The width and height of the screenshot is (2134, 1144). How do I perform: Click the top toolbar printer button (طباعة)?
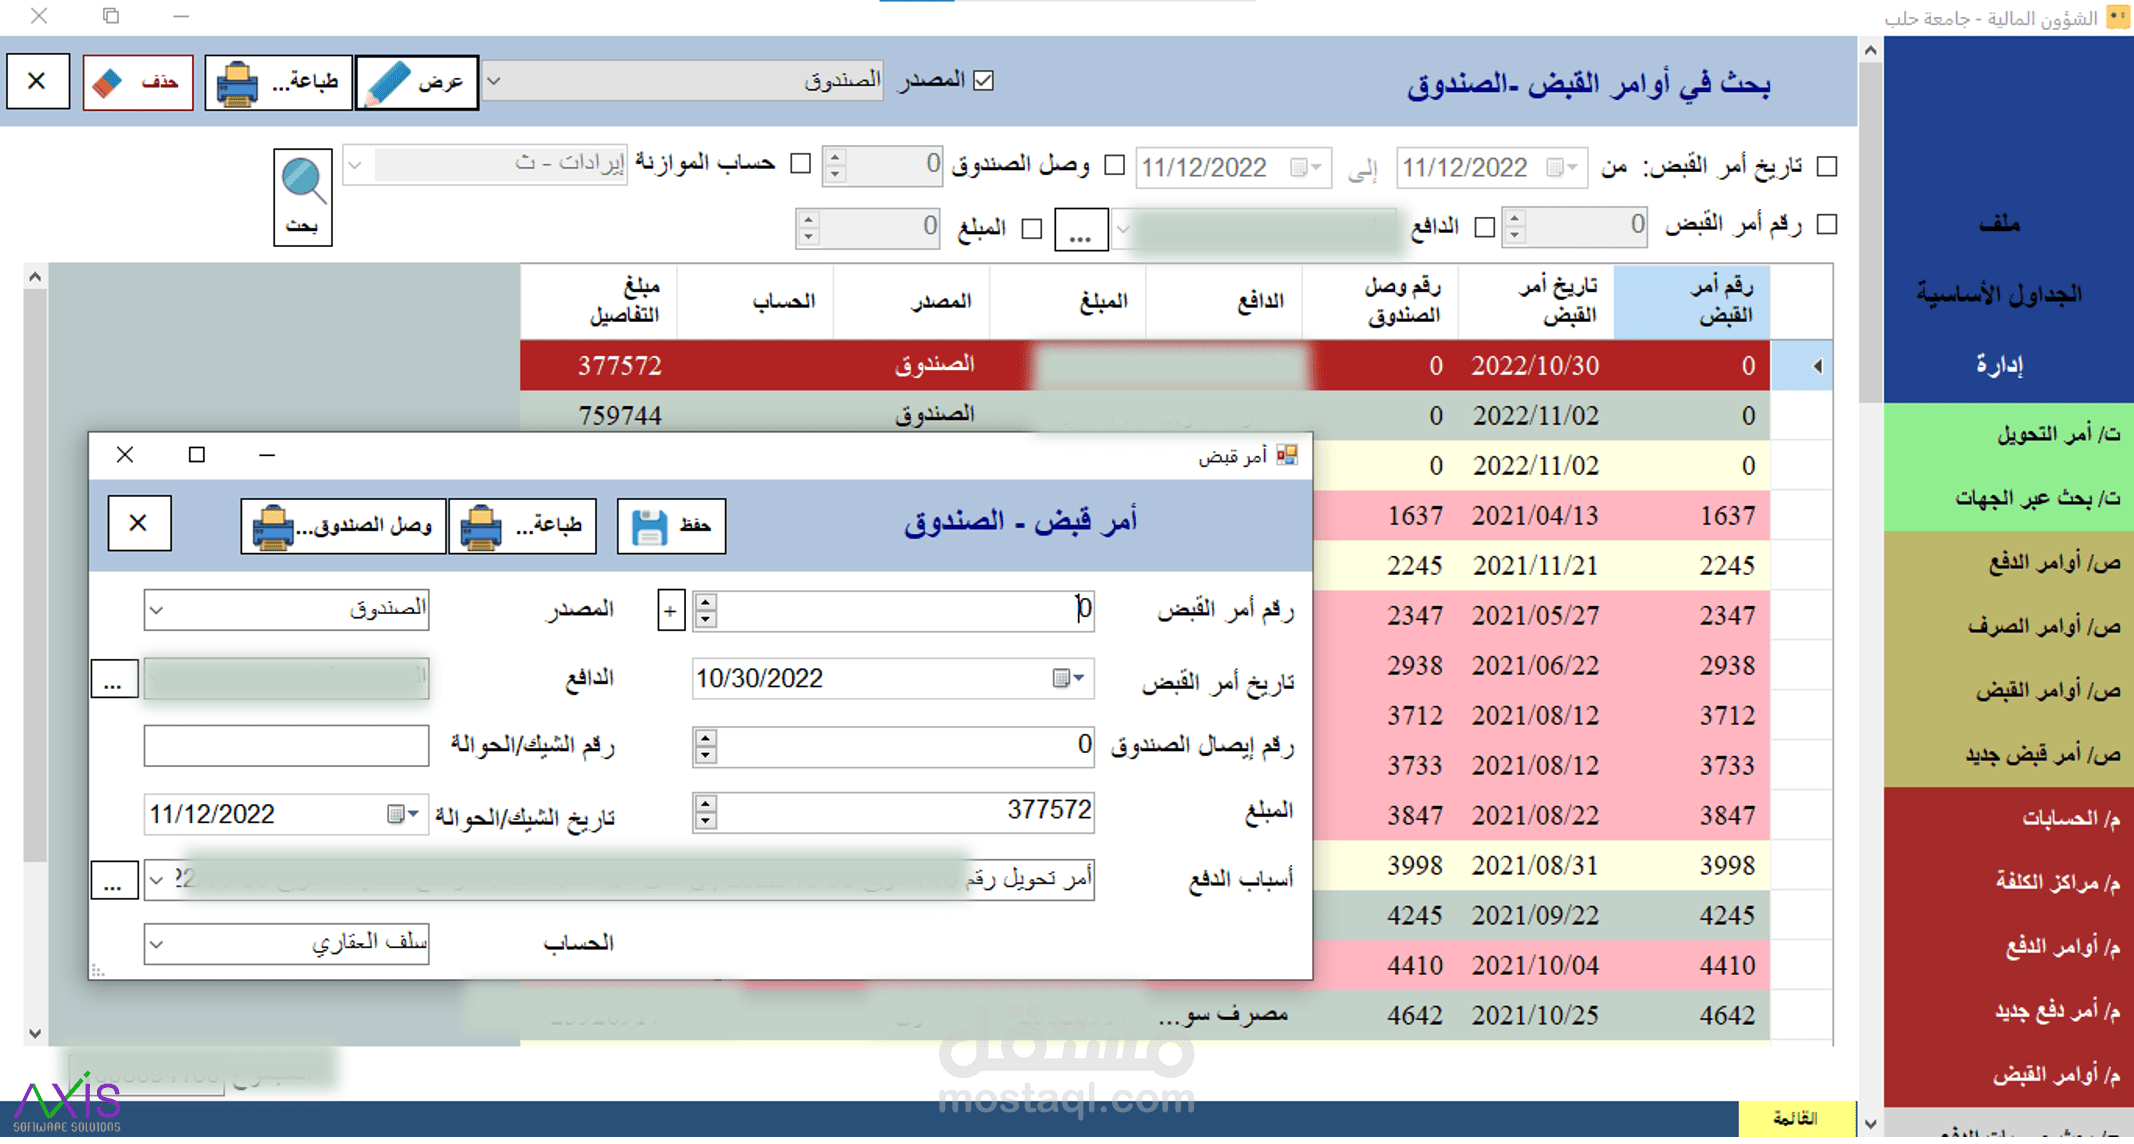(x=278, y=82)
